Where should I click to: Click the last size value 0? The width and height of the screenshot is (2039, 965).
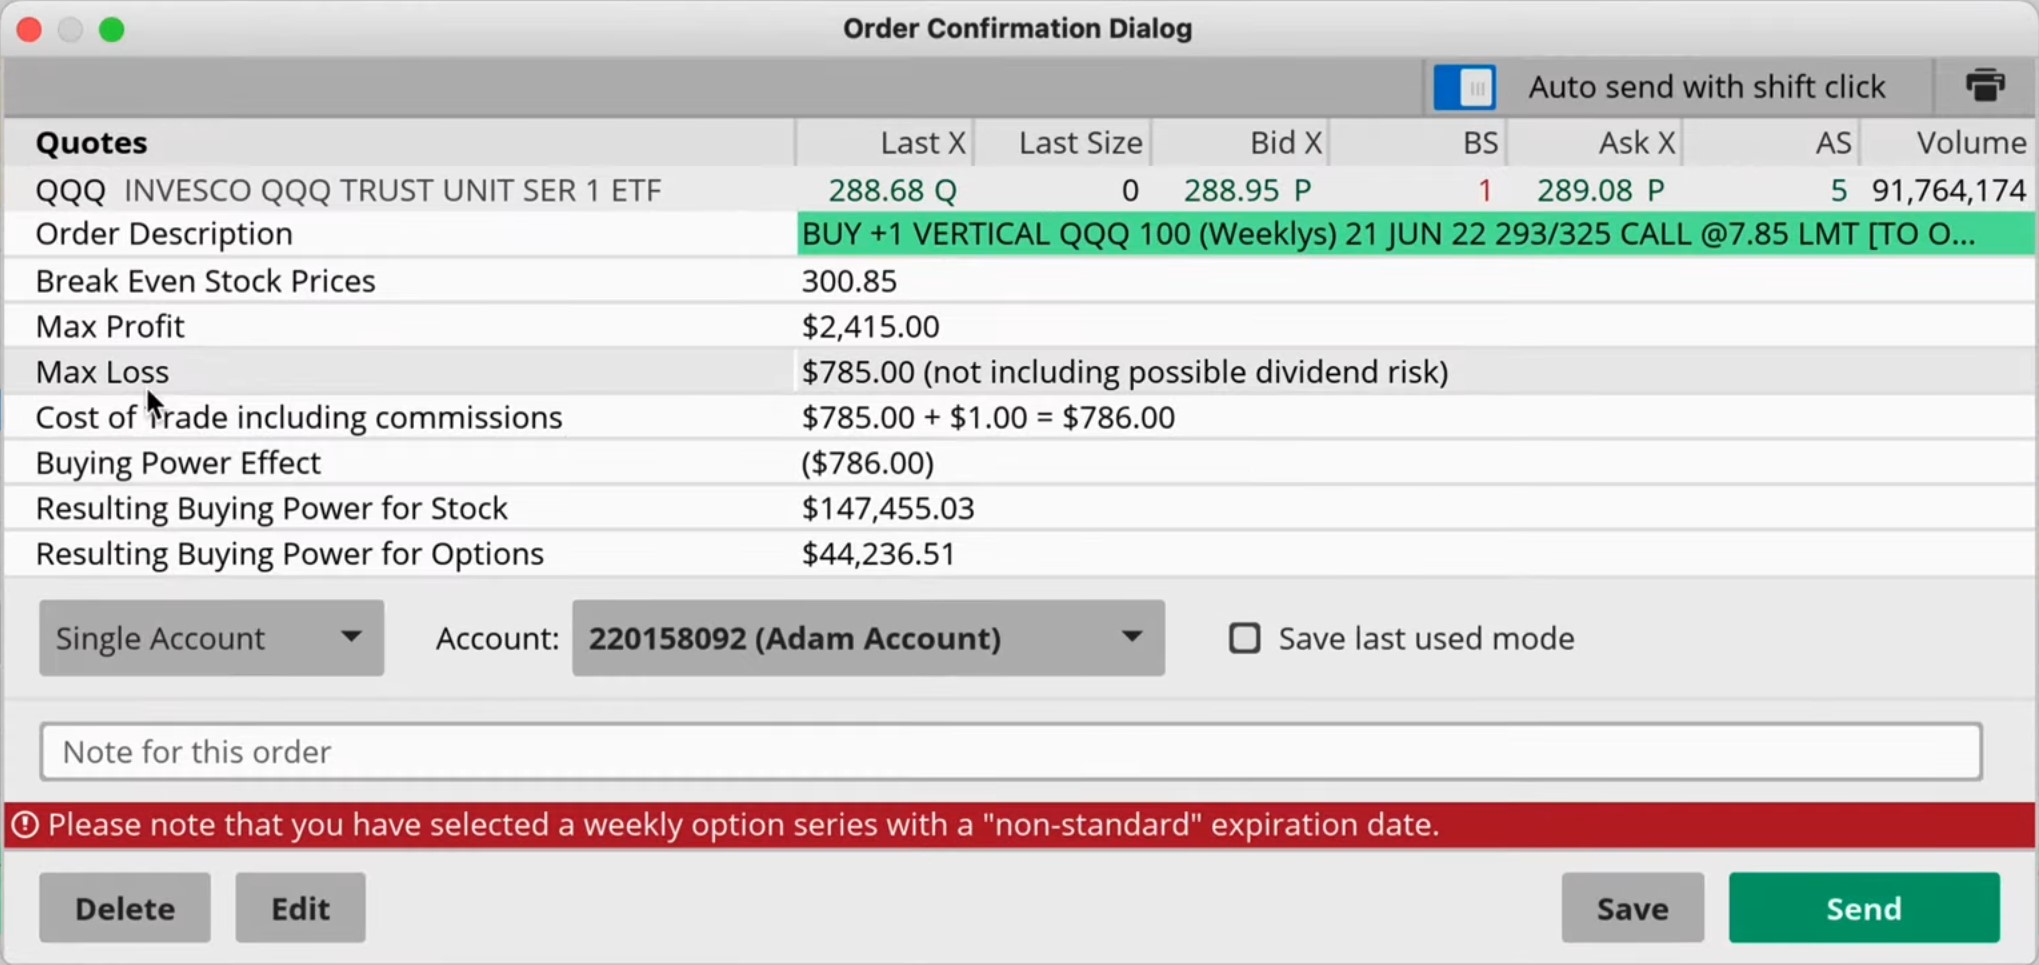point(1130,190)
